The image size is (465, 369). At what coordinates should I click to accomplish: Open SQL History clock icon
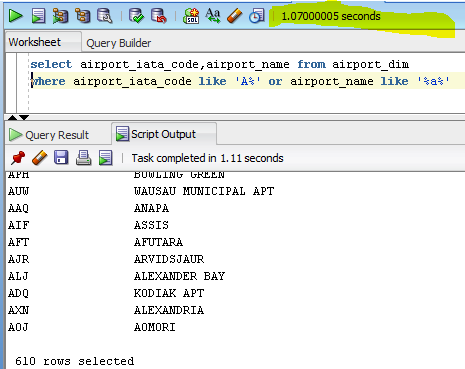256,16
